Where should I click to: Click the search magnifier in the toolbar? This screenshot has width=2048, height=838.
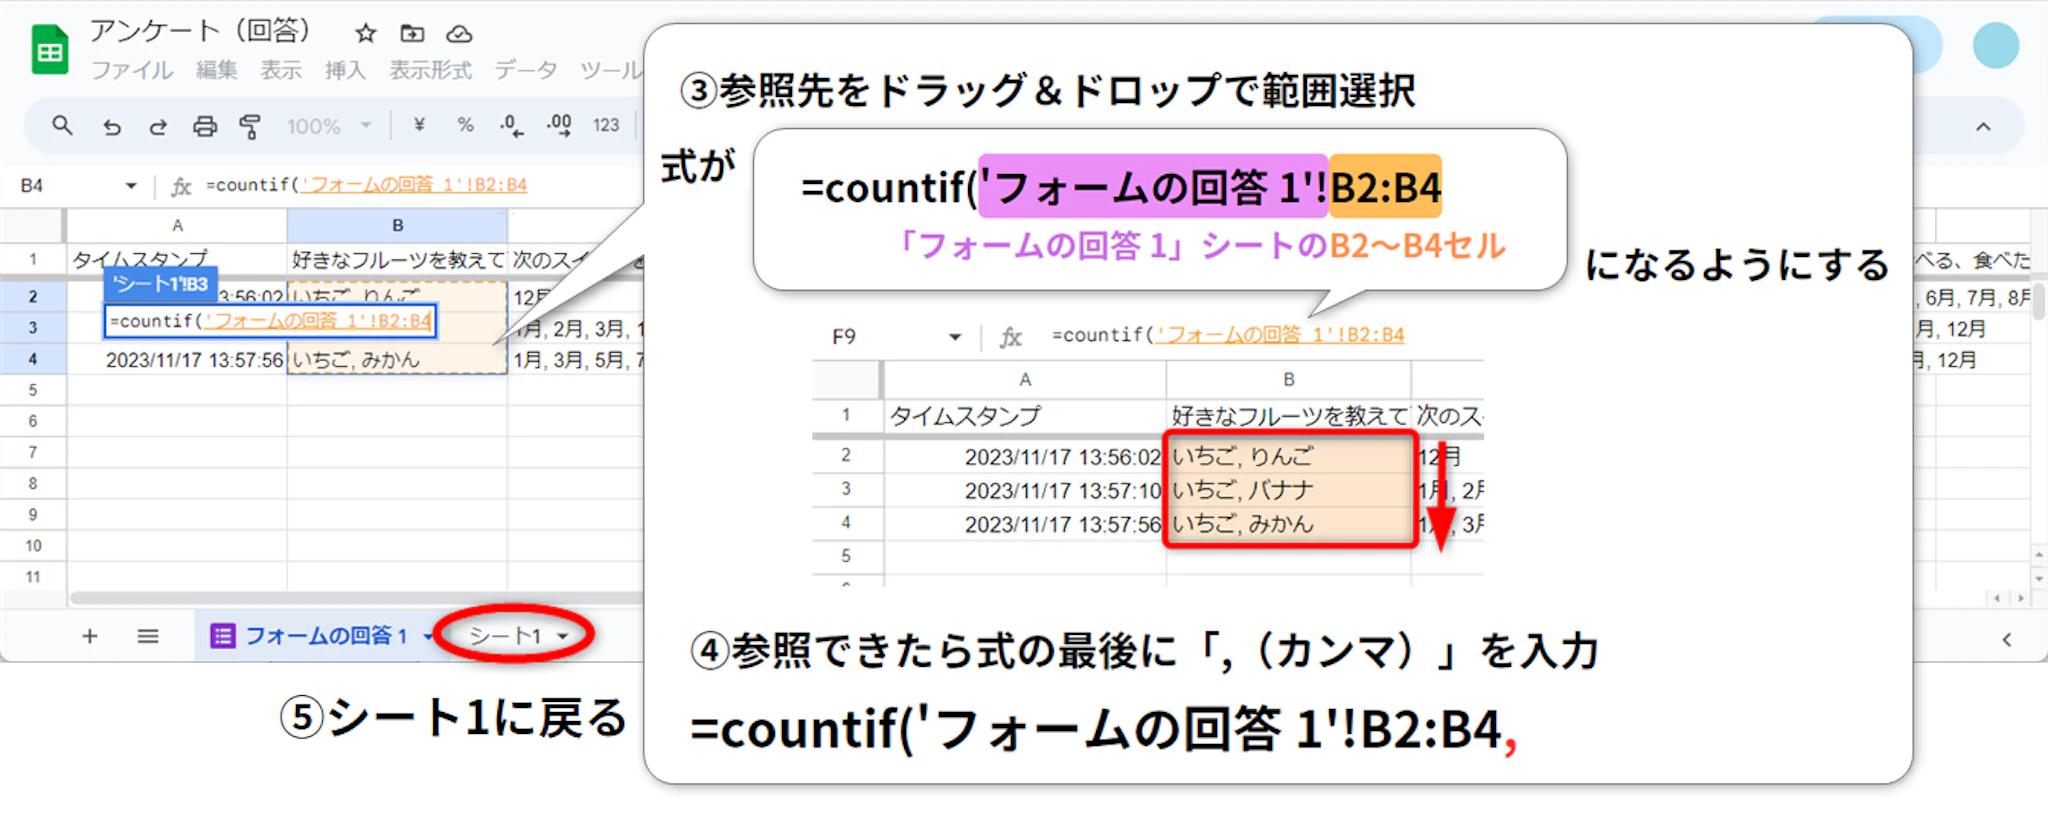62,126
